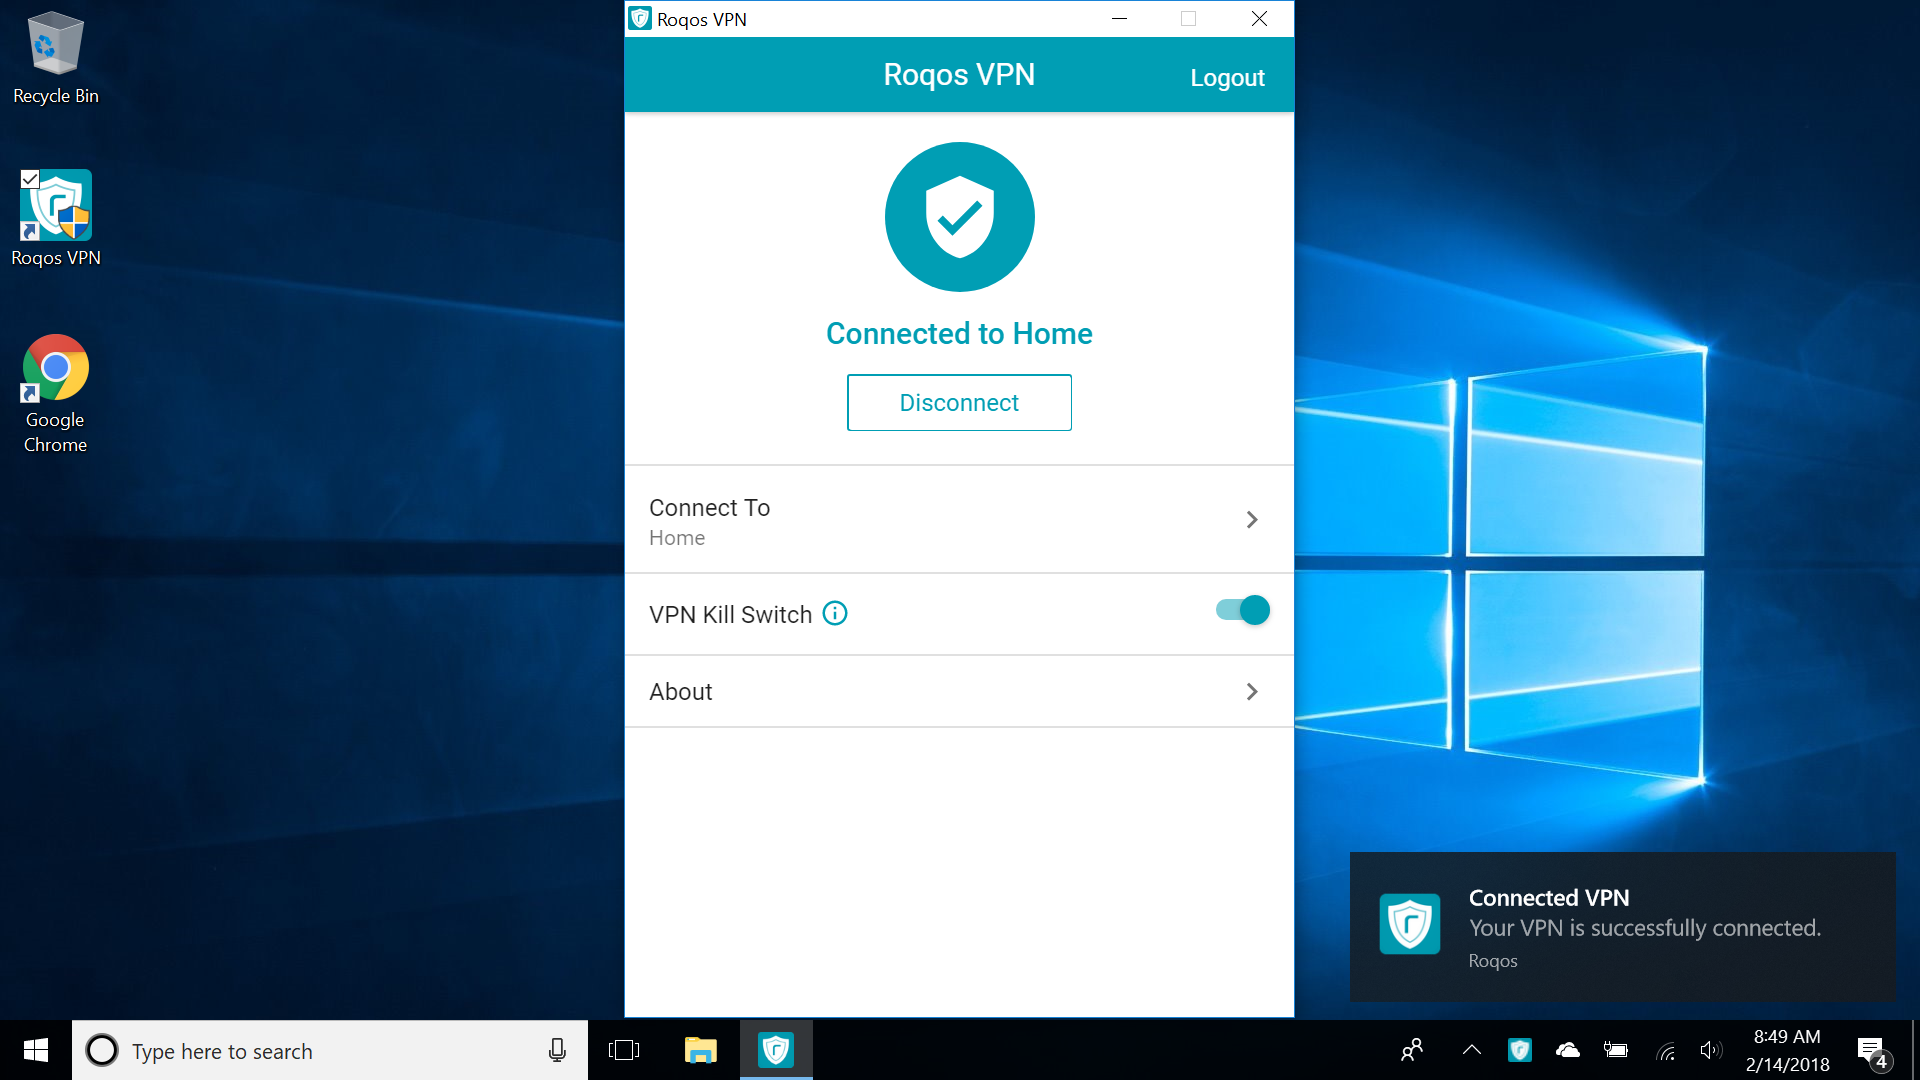Click the microphone icon in search box
This screenshot has height=1080, width=1920.
tap(557, 1050)
